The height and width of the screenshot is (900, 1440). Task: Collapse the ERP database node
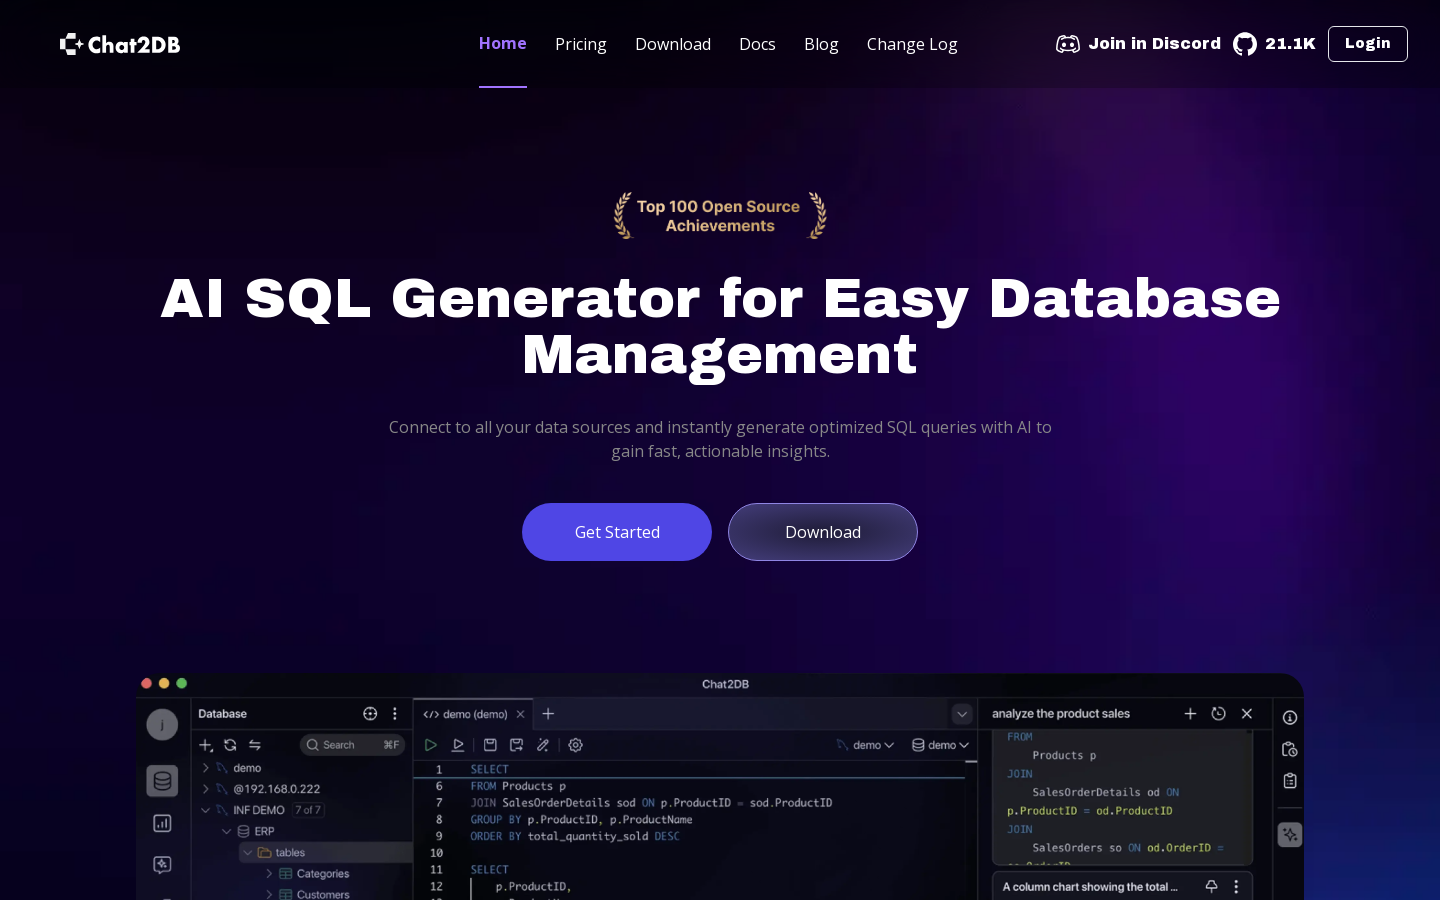click(227, 831)
